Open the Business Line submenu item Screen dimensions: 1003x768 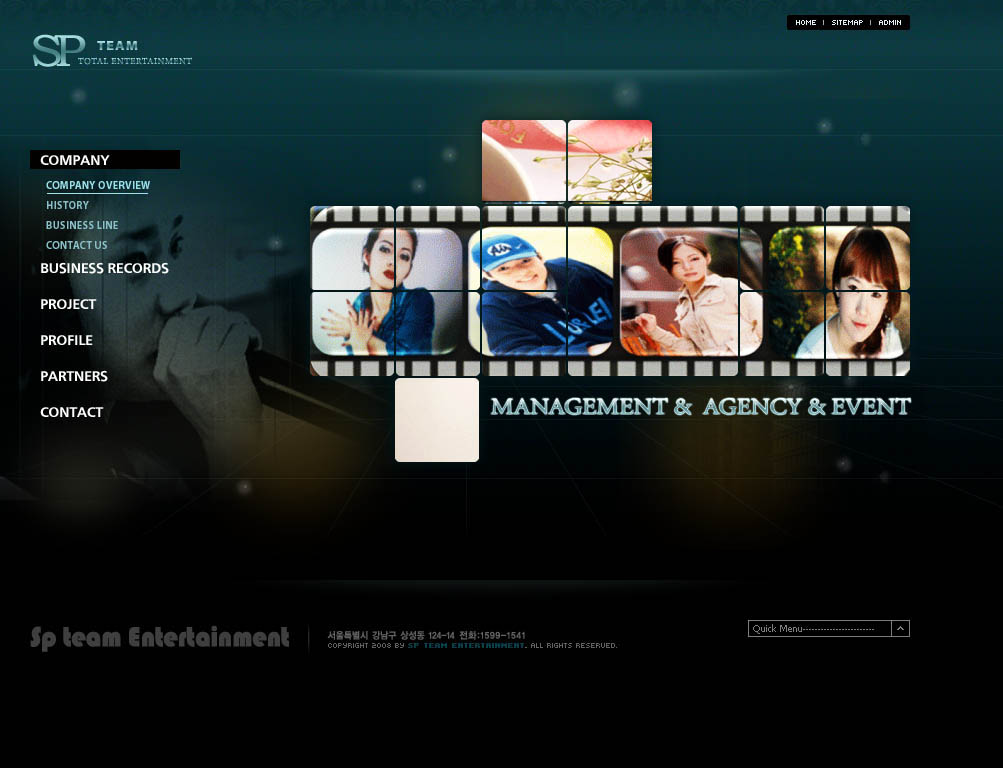82,225
